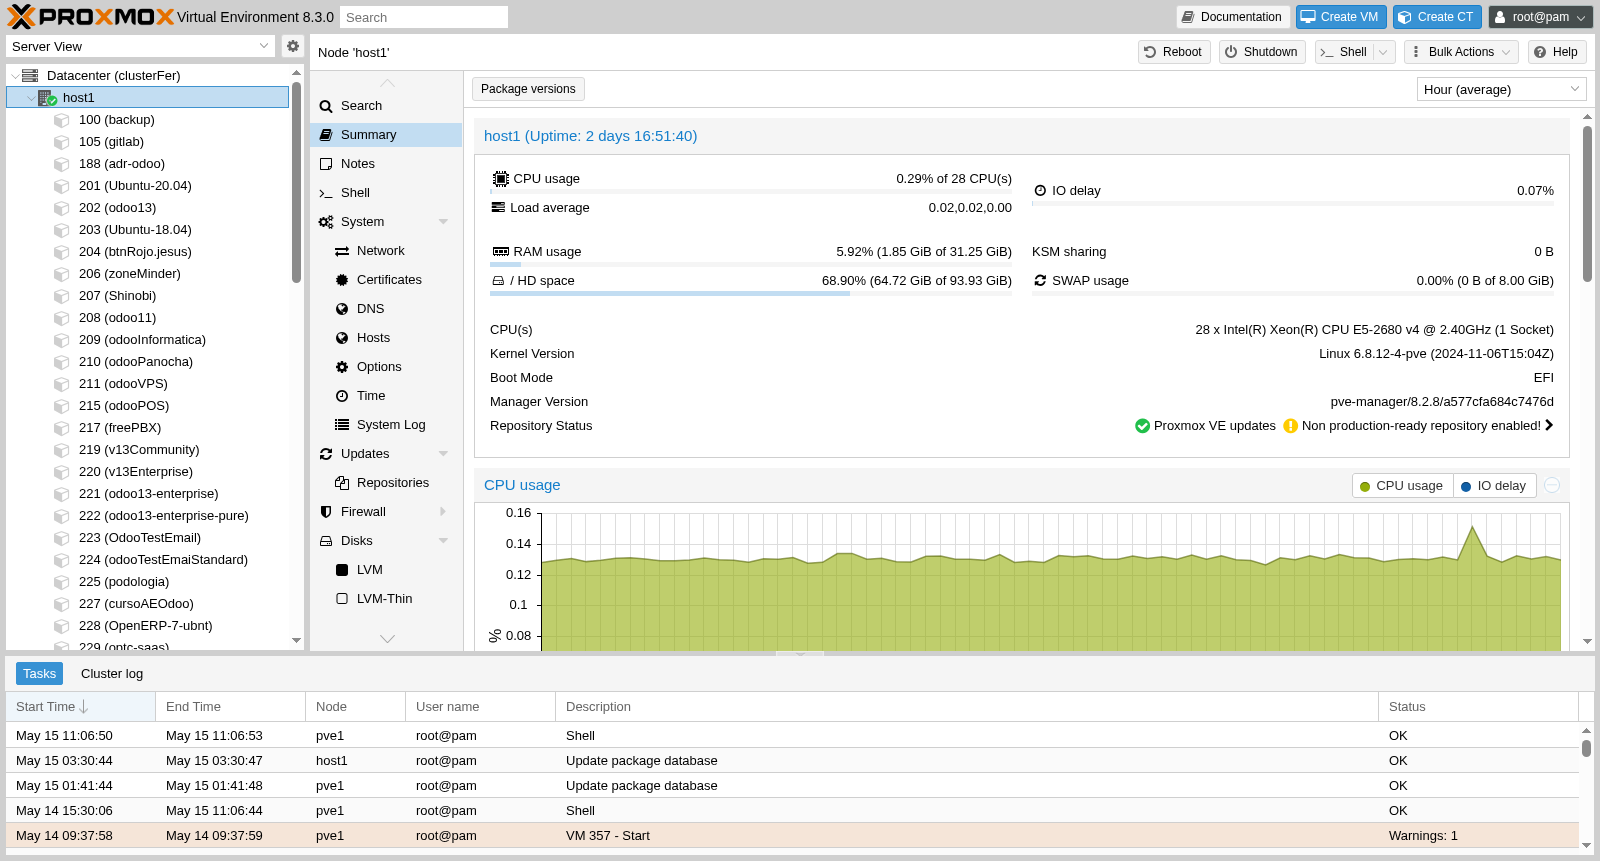
Task: Click the Certificates badge icon
Action: (342, 280)
